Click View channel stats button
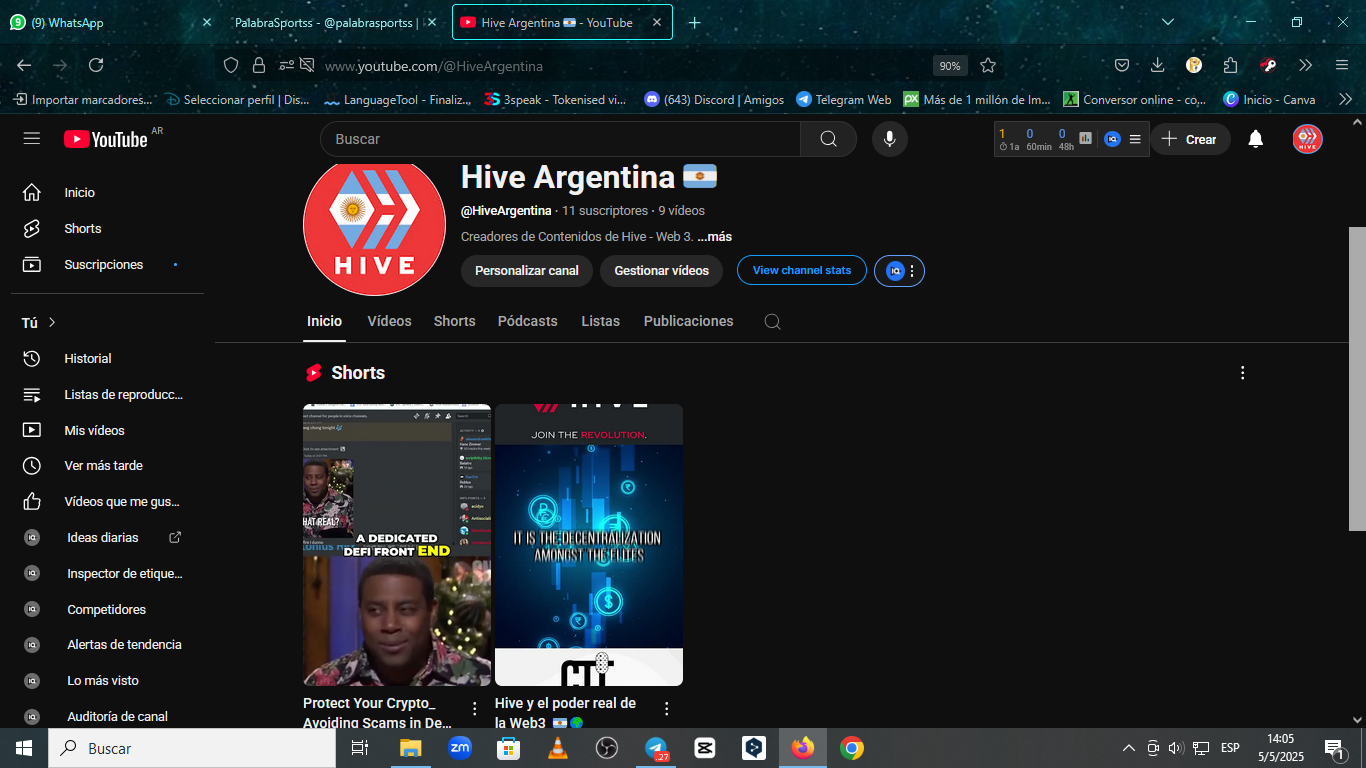Screen dimensions: 1366x768 802,270
